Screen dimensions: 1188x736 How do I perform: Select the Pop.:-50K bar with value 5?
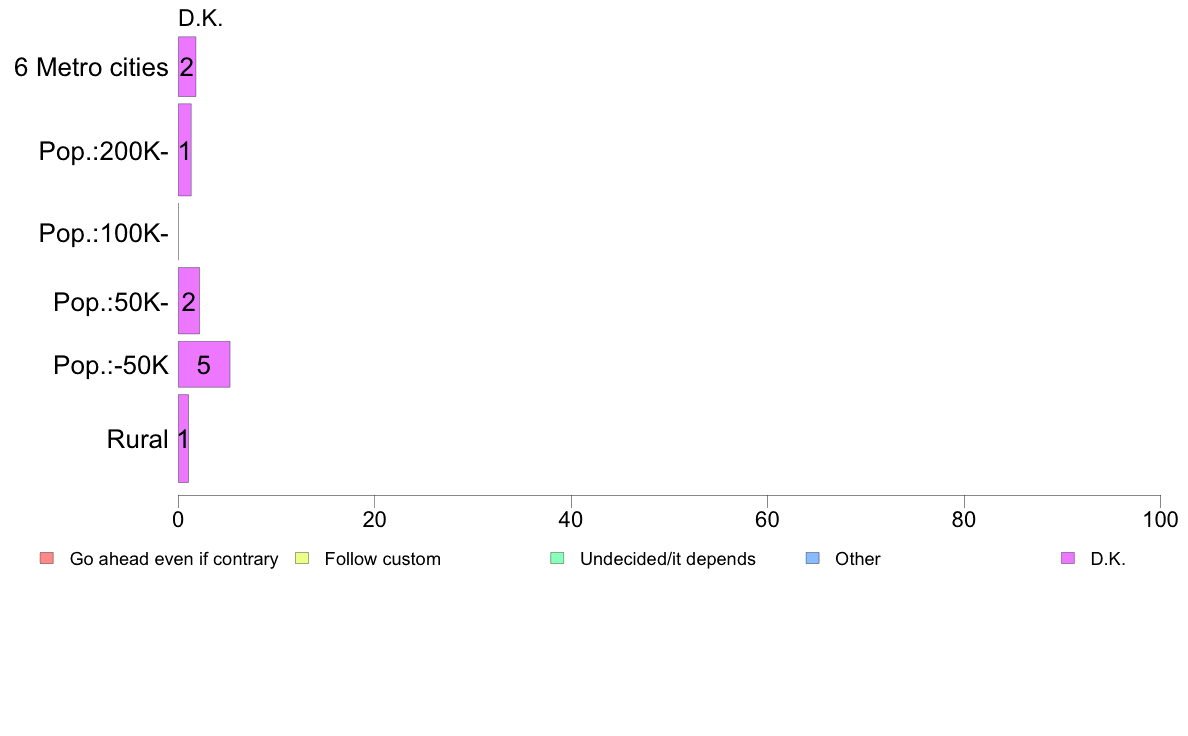204,365
